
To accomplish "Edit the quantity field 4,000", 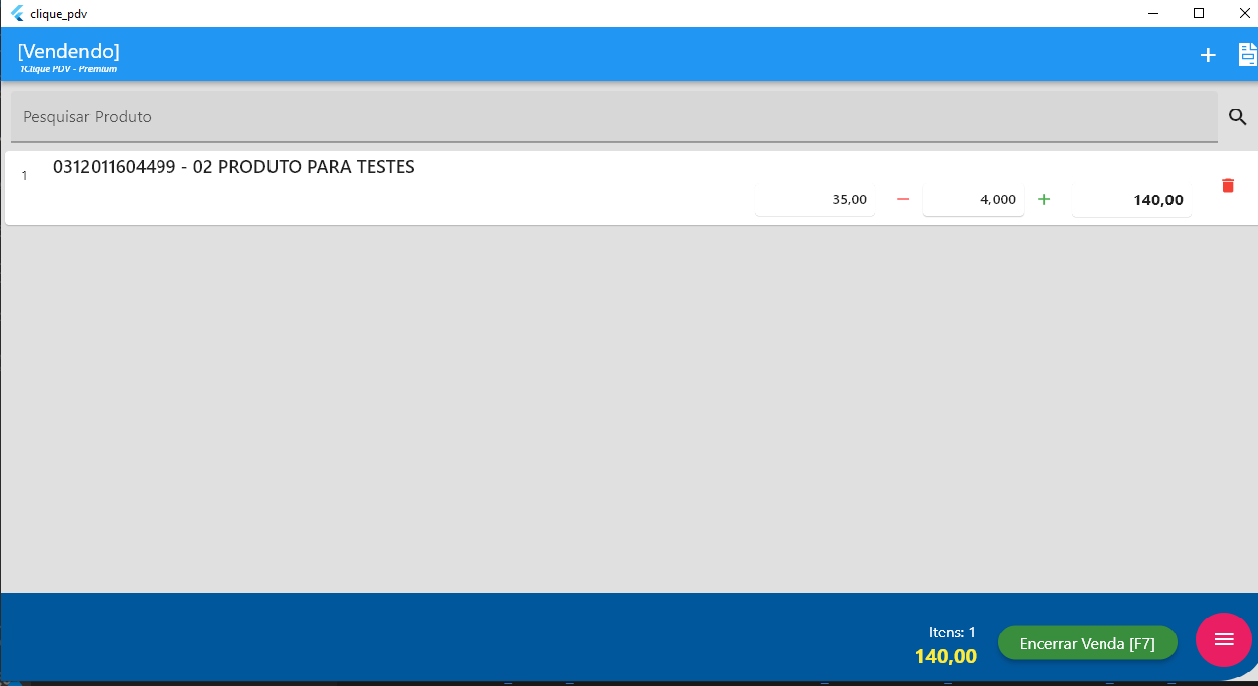I will pyautogui.click(x=973, y=199).
